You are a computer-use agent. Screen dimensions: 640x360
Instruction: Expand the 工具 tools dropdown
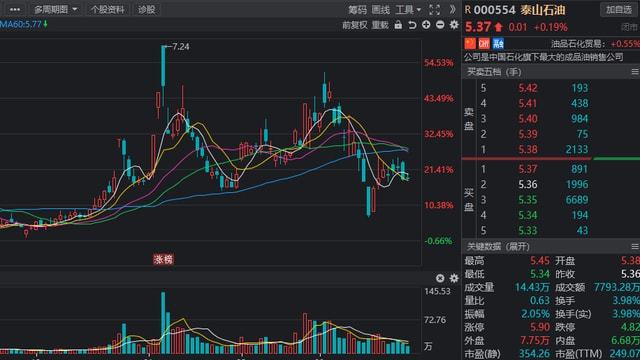(408, 9)
